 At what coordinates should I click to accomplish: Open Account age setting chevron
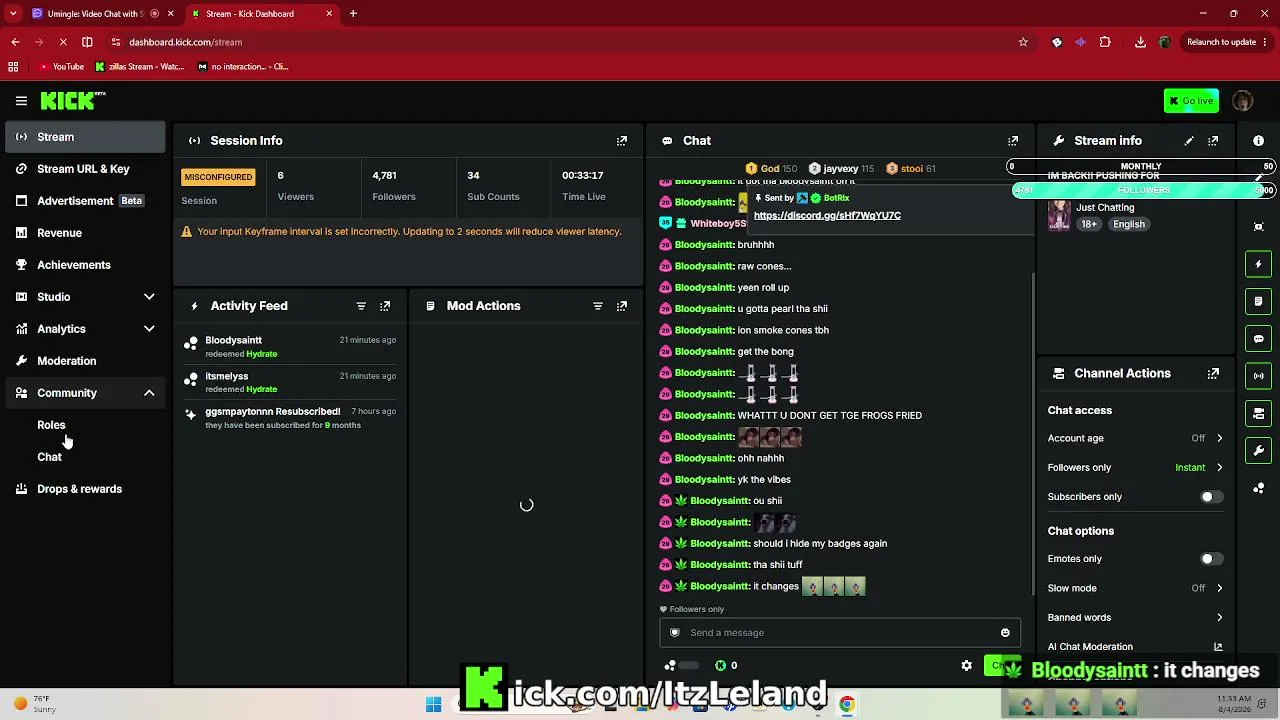(1219, 438)
